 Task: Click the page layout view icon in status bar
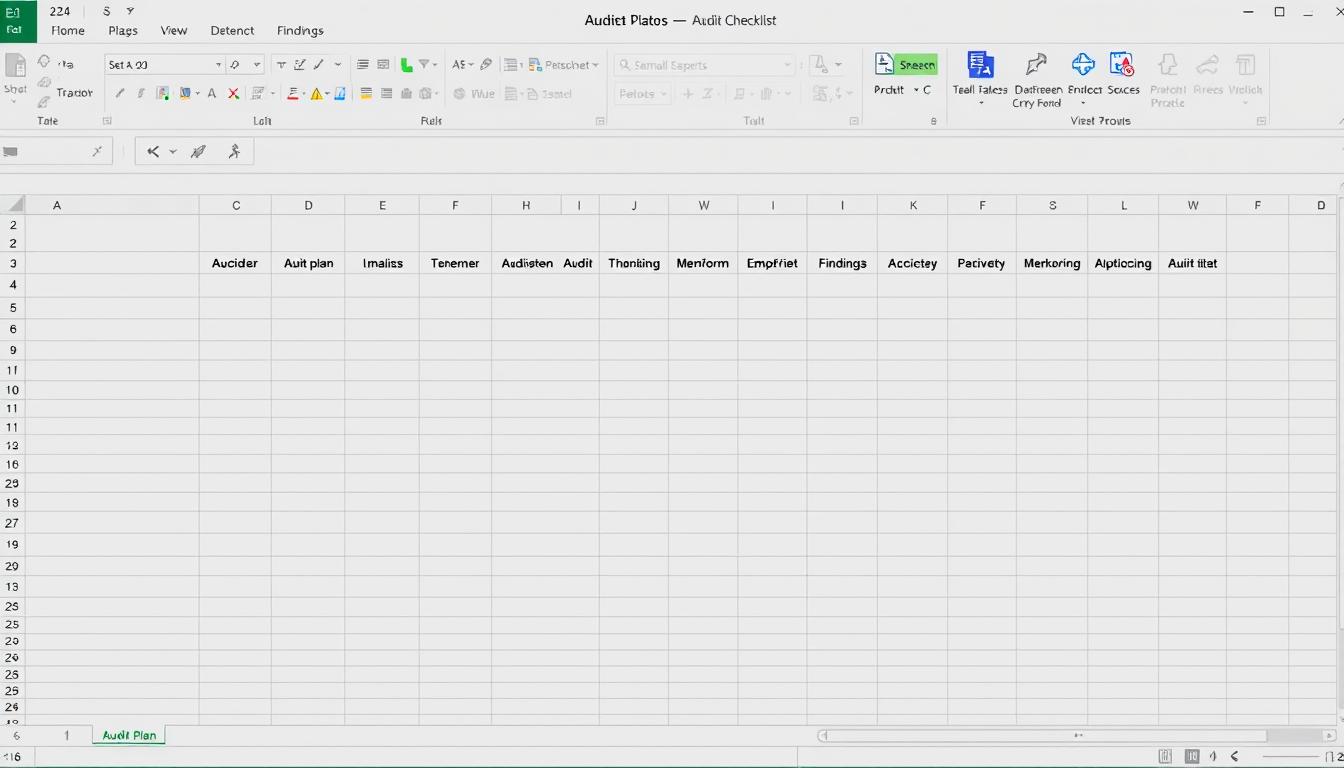point(1192,757)
